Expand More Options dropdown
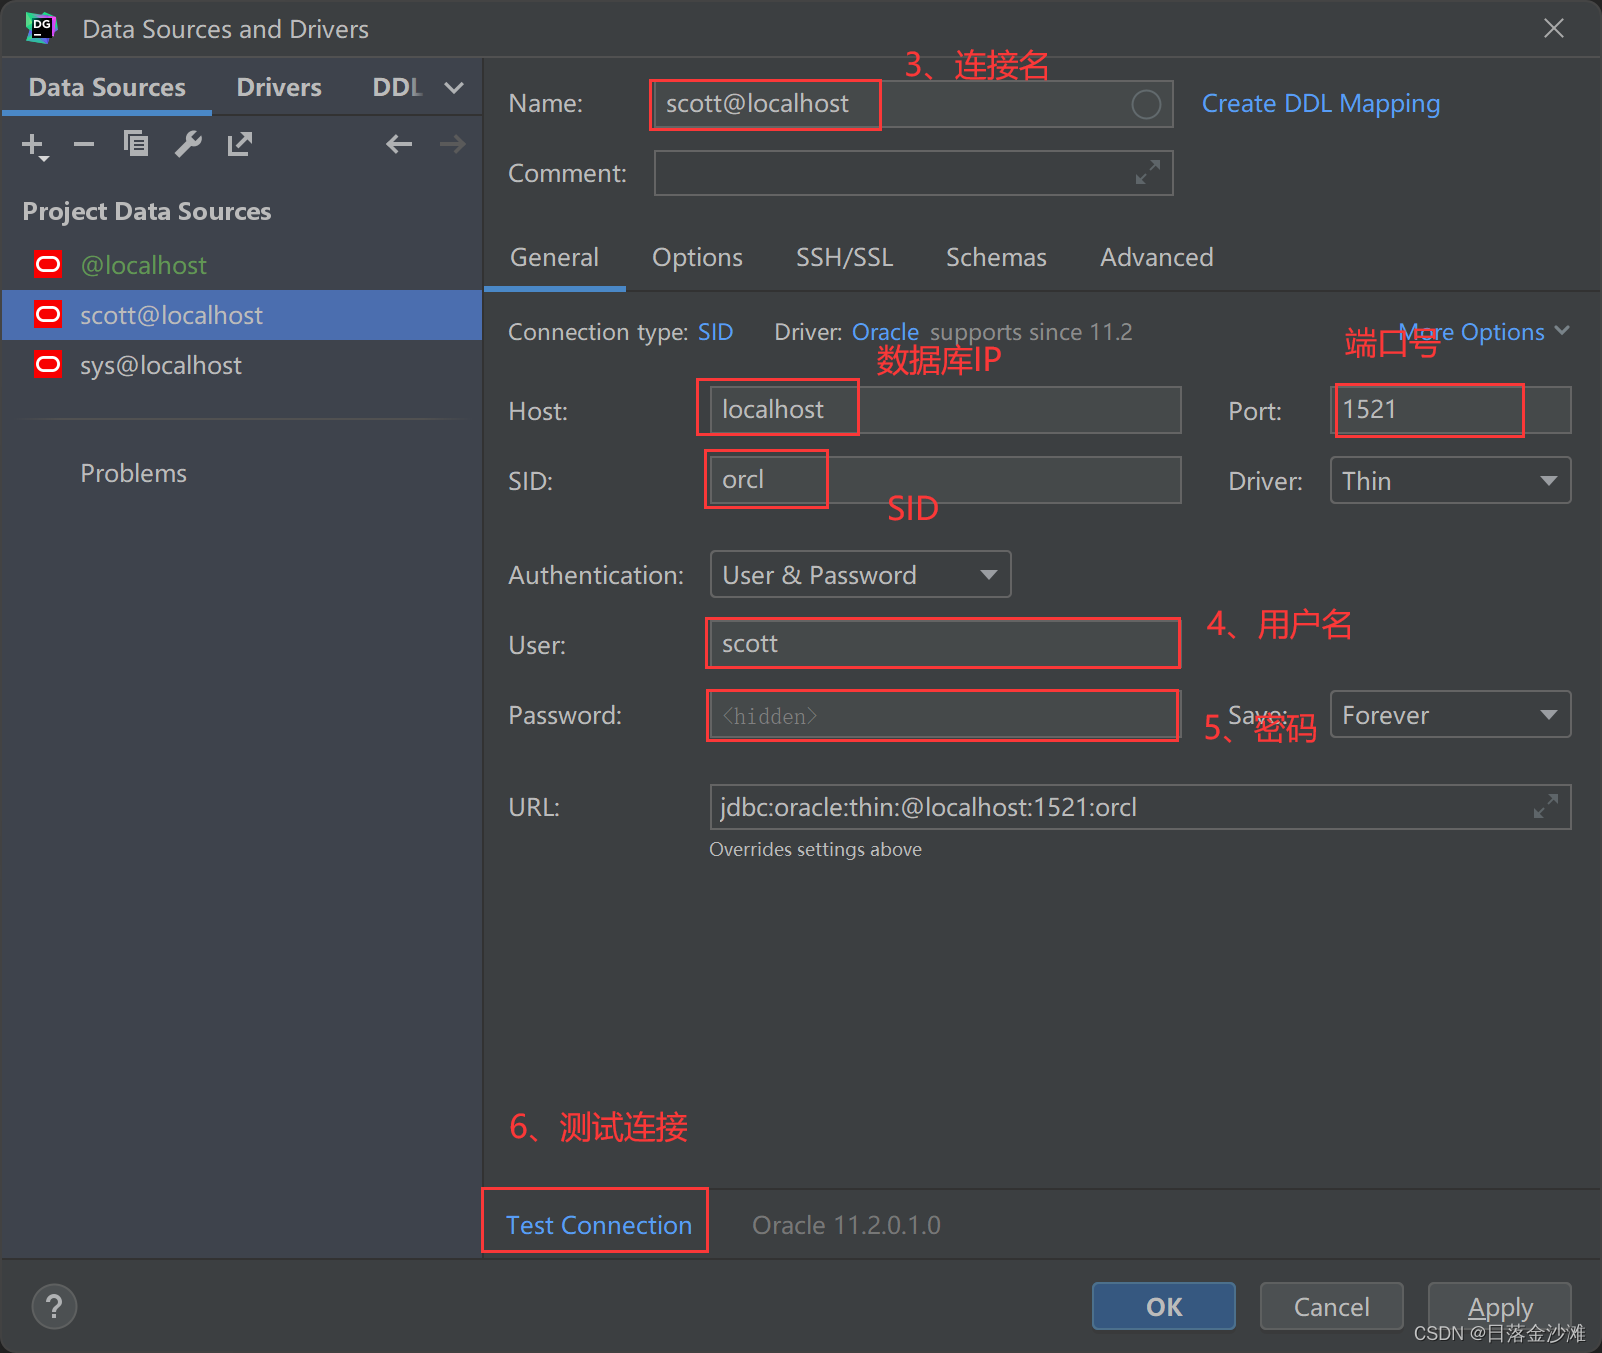Screen dimensions: 1602x1353 (x=1484, y=332)
